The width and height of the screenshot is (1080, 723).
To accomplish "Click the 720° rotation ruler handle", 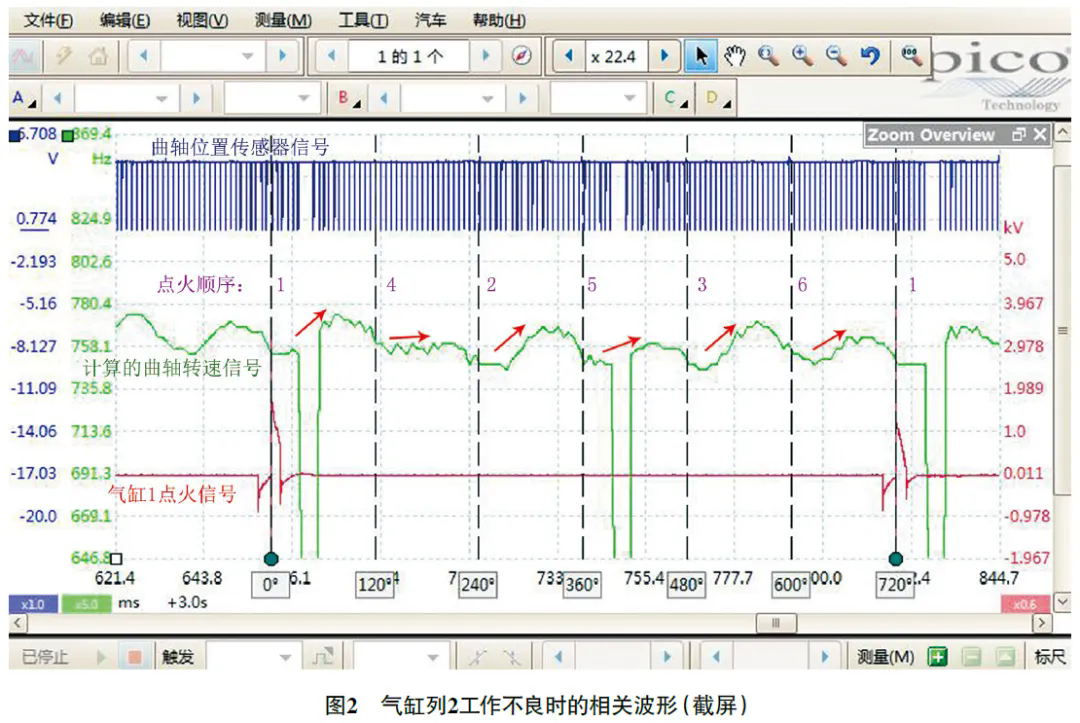I will [x=895, y=558].
